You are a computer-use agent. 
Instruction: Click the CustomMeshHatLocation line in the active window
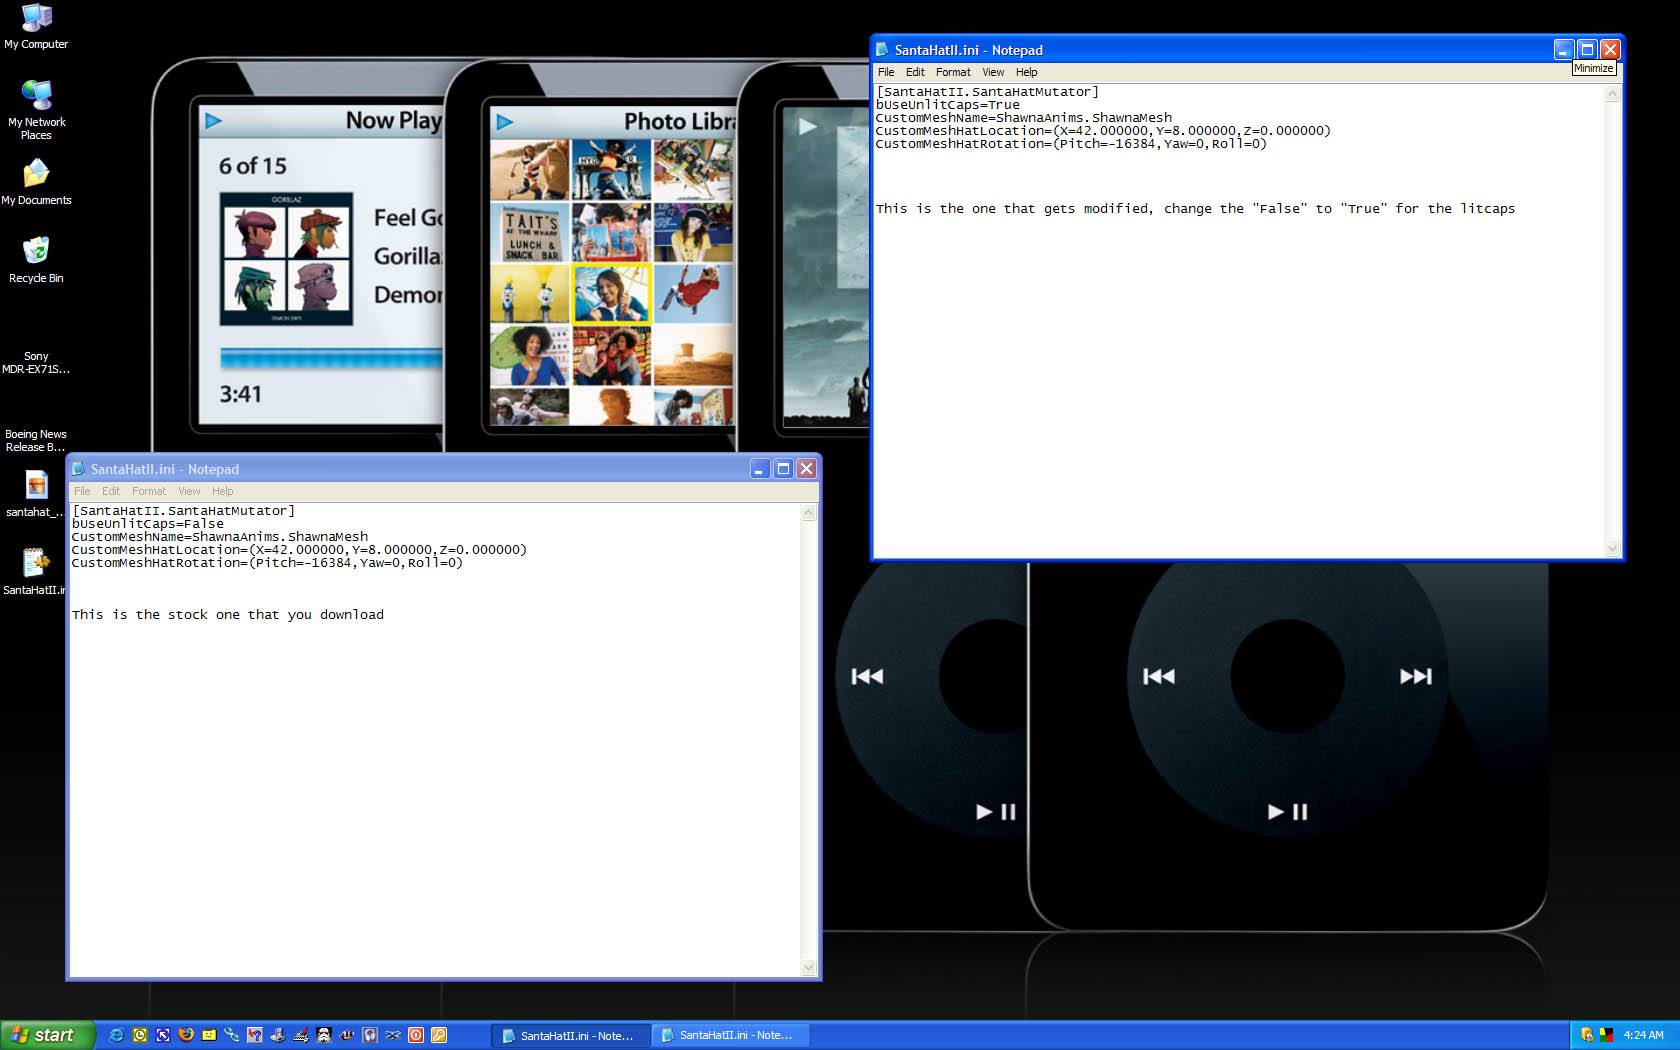[1103, 130]
